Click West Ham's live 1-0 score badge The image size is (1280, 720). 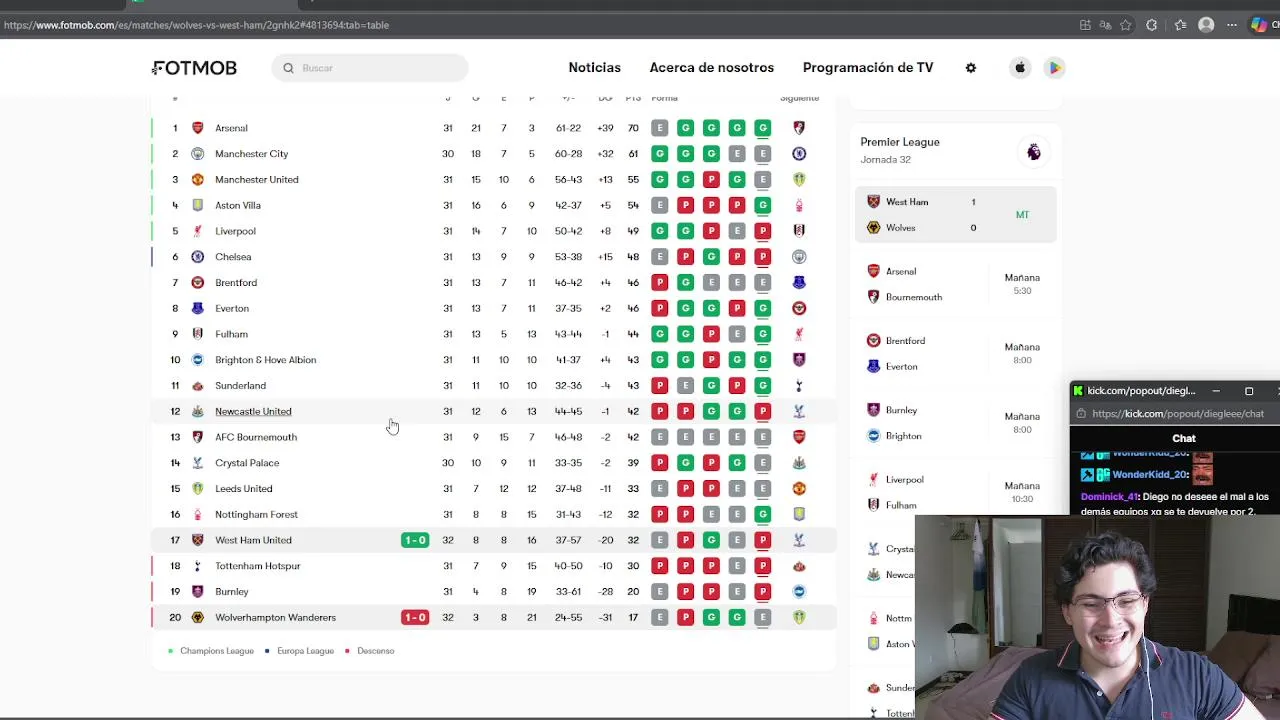tap(415, 540)
